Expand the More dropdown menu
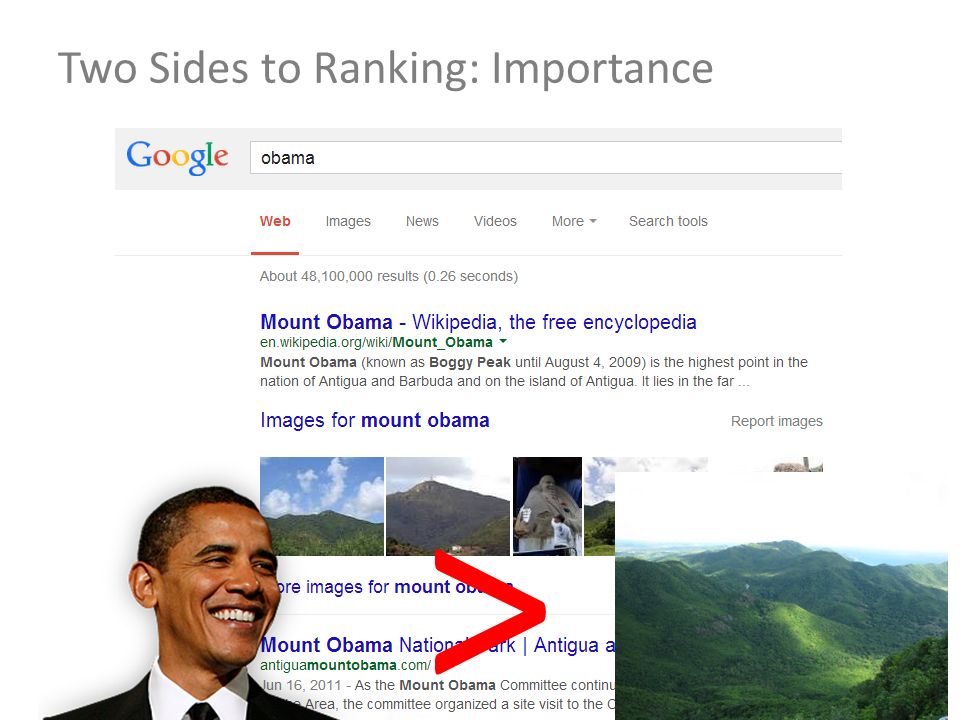The height and width of the screenshot is (720, 960). pyautogui.click(x=574, y=221)
